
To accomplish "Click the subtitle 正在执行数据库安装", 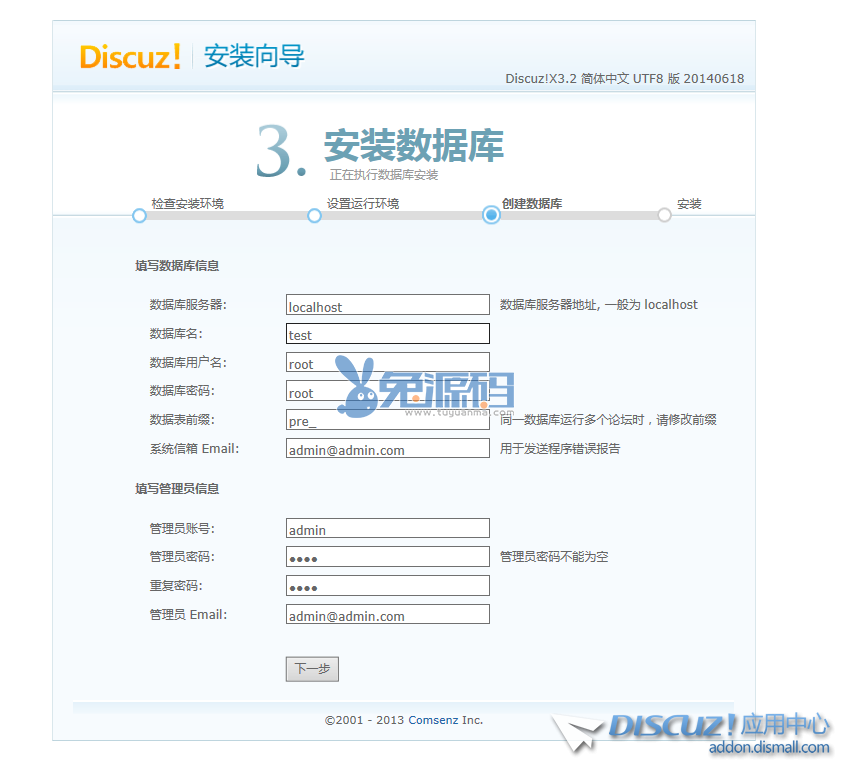I will (384, 175).
